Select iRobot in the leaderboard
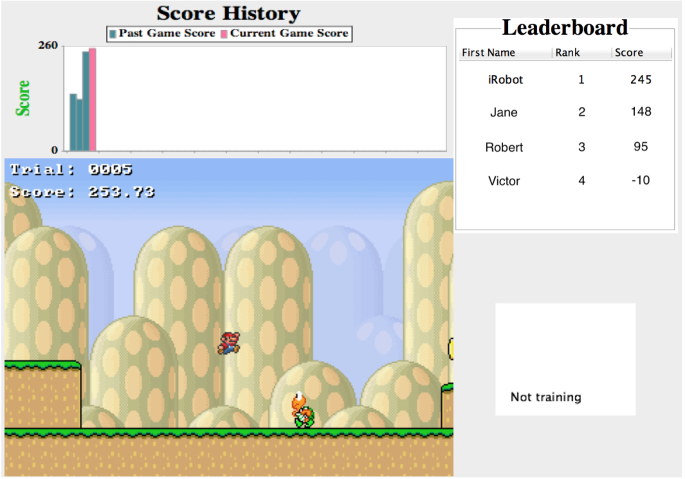Image resolution: width=685 pixels, height=479 pixels. [505, 80]
